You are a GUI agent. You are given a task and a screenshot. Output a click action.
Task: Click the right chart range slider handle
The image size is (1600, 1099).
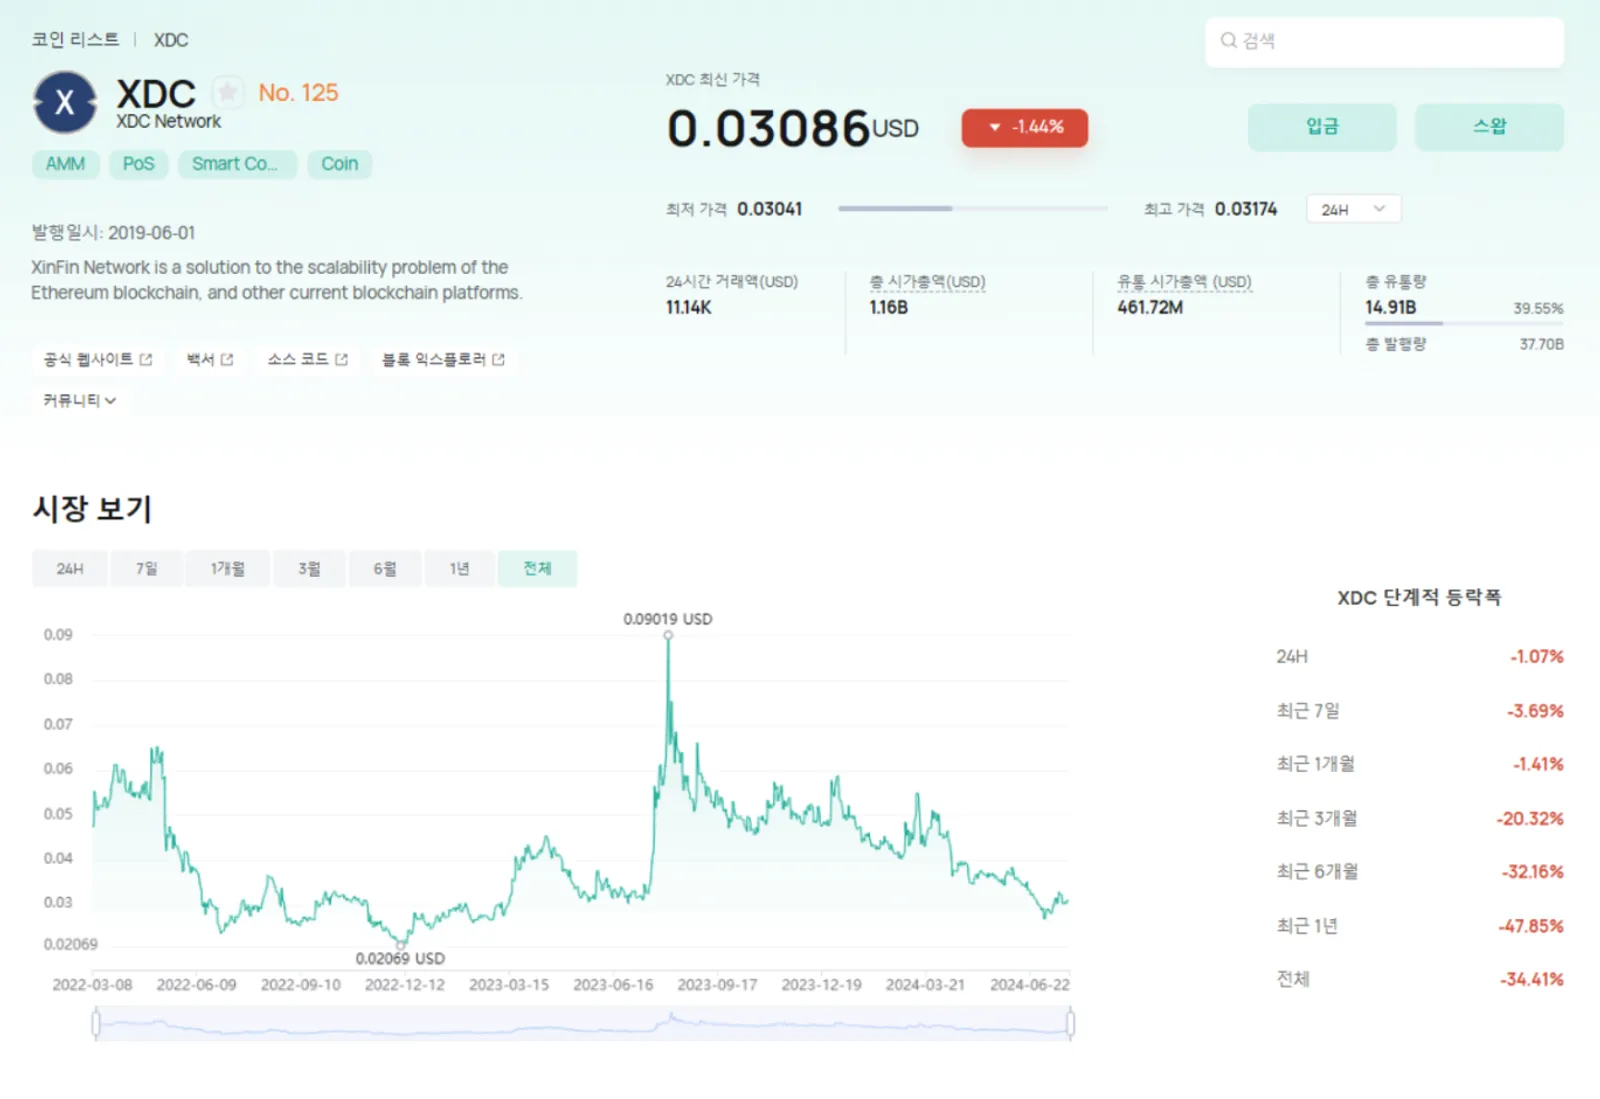tap(1070, 1023)
